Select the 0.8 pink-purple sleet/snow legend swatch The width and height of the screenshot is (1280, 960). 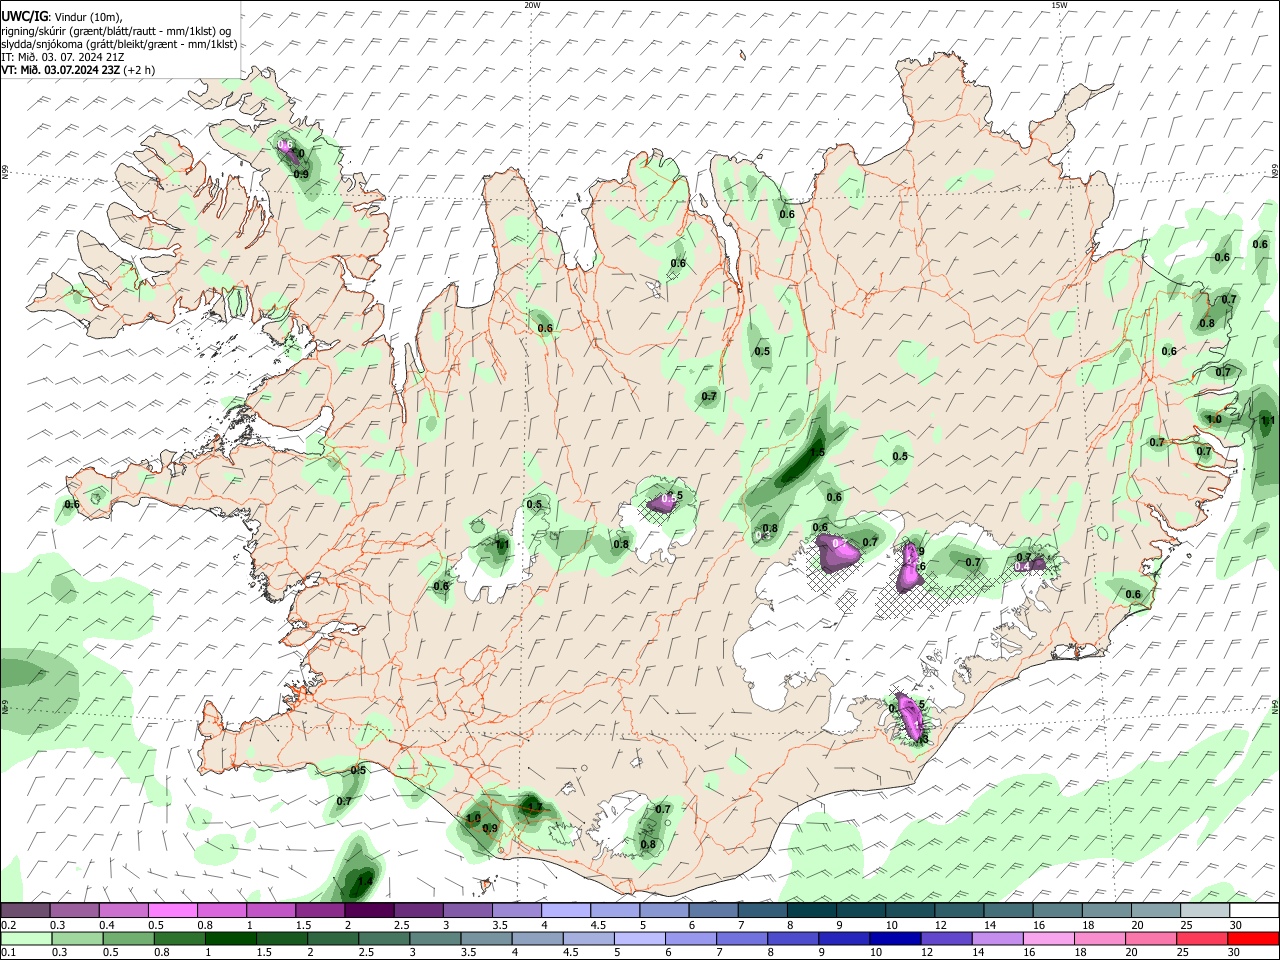221,910
